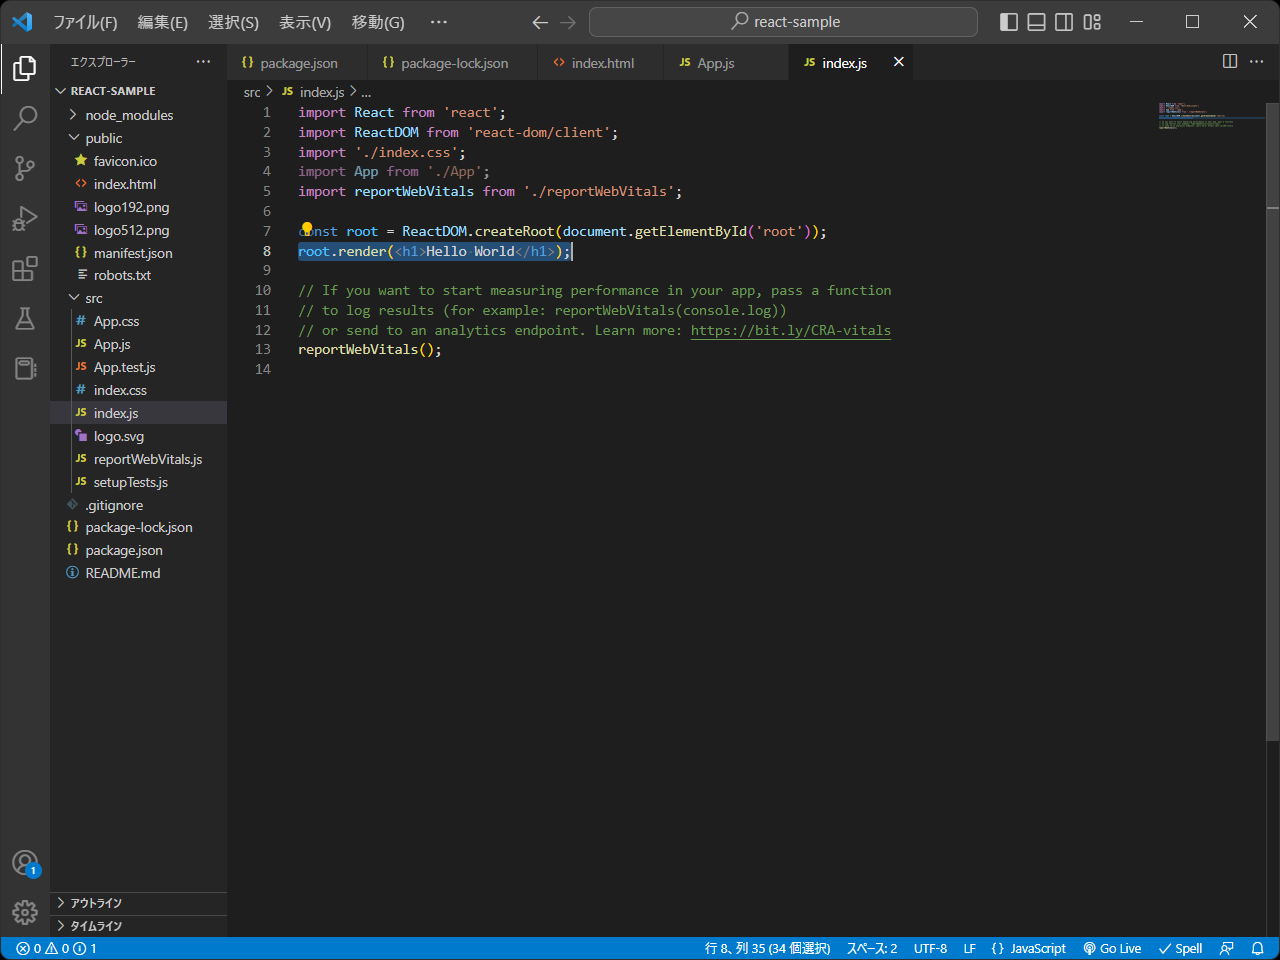Click the src breadcrumb segment
1280x960 pixels.
coord(252,92)
